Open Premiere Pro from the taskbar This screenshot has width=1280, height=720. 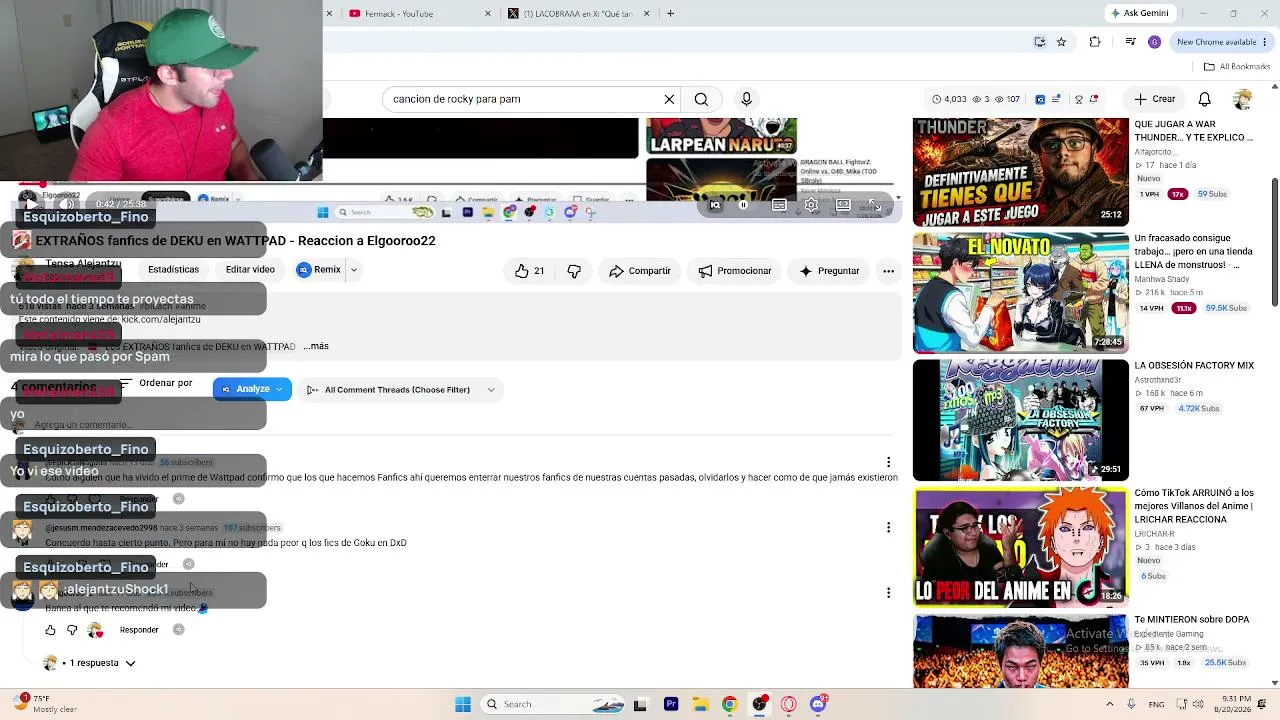pos(671,704)
